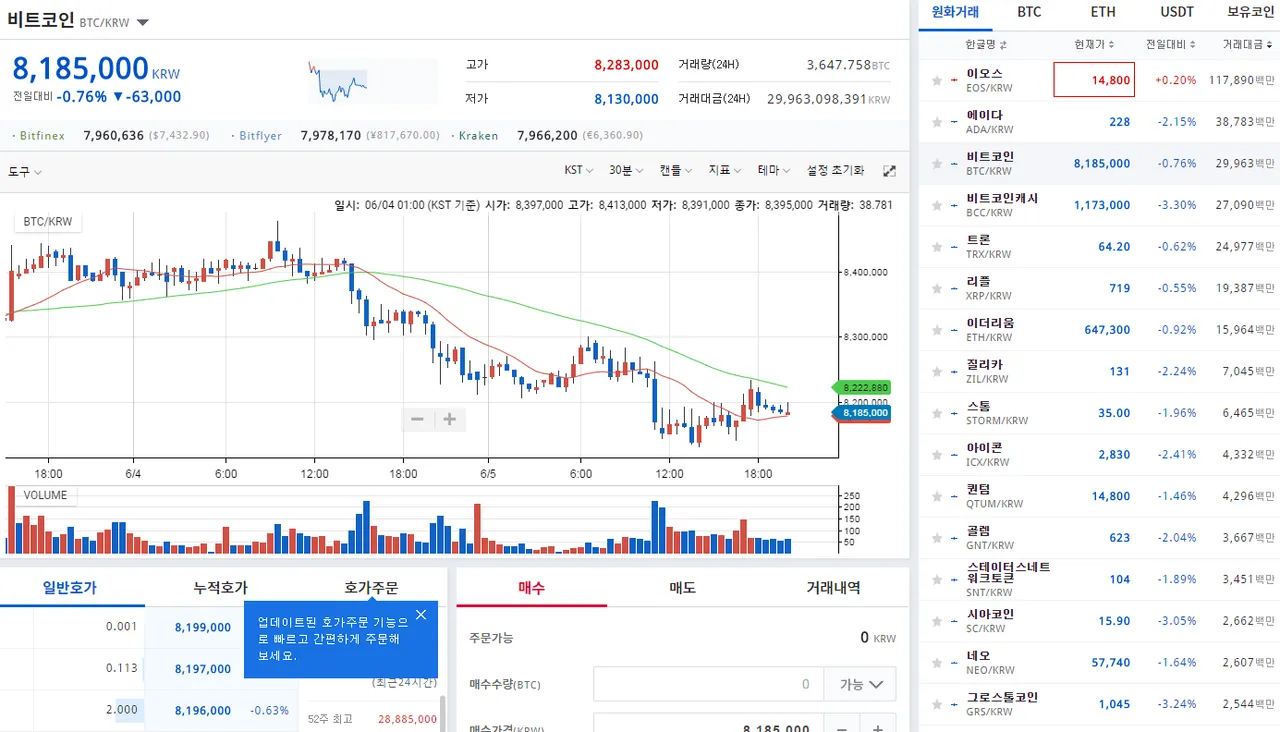Image resolution: width=1280 pixels, height=732 pixels.
Task: Toggle favorite star for 에이다 ADA/KRW
Action: tap(937, 122)
